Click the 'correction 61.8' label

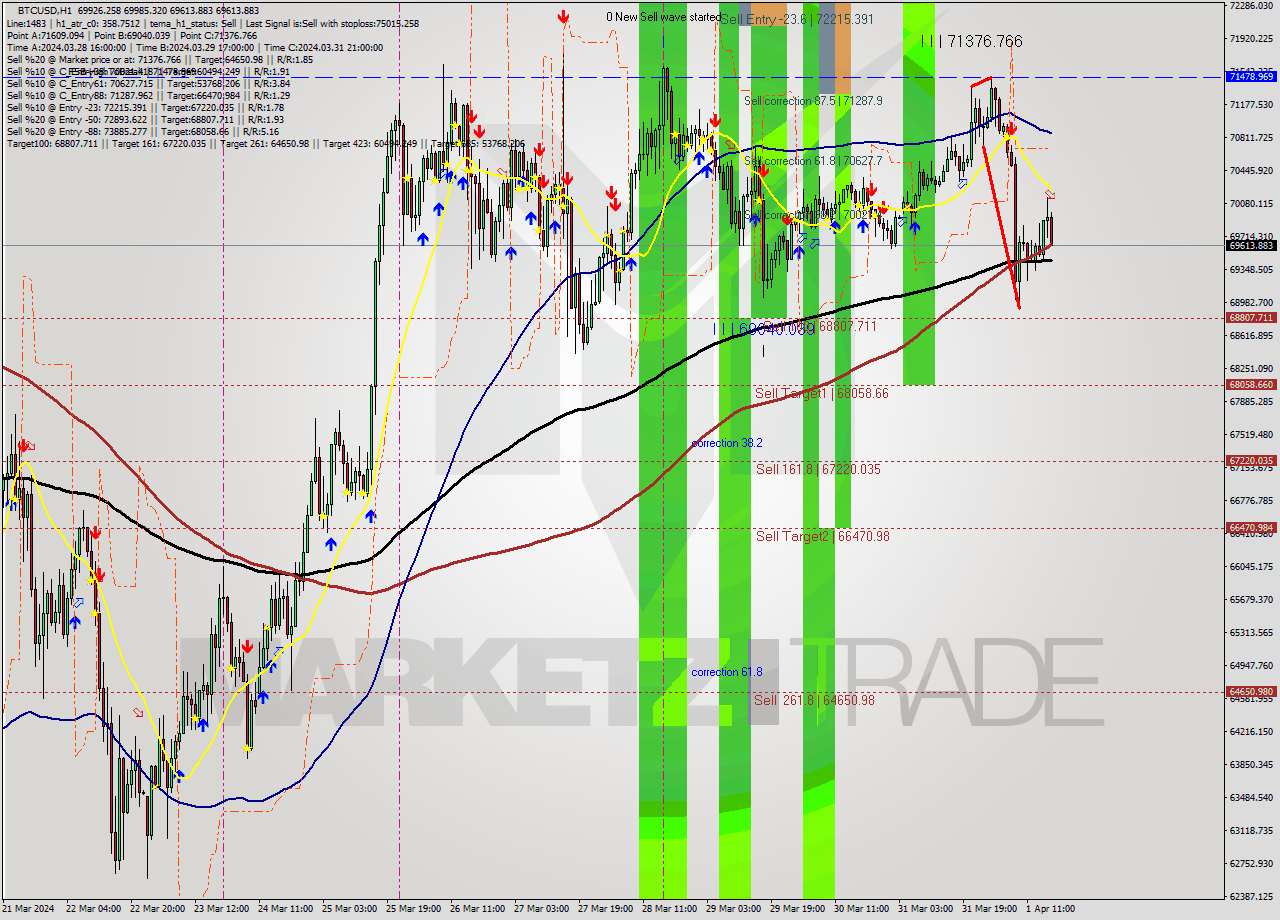point(727,672)
